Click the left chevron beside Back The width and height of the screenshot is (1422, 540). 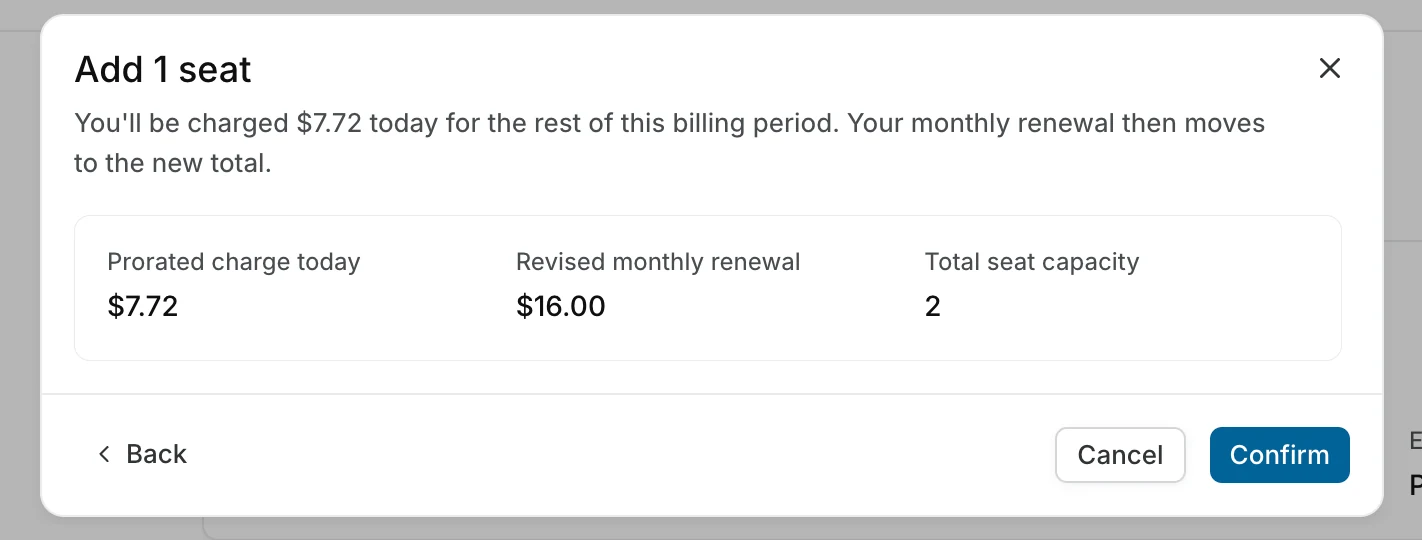[x=103, y=454]
